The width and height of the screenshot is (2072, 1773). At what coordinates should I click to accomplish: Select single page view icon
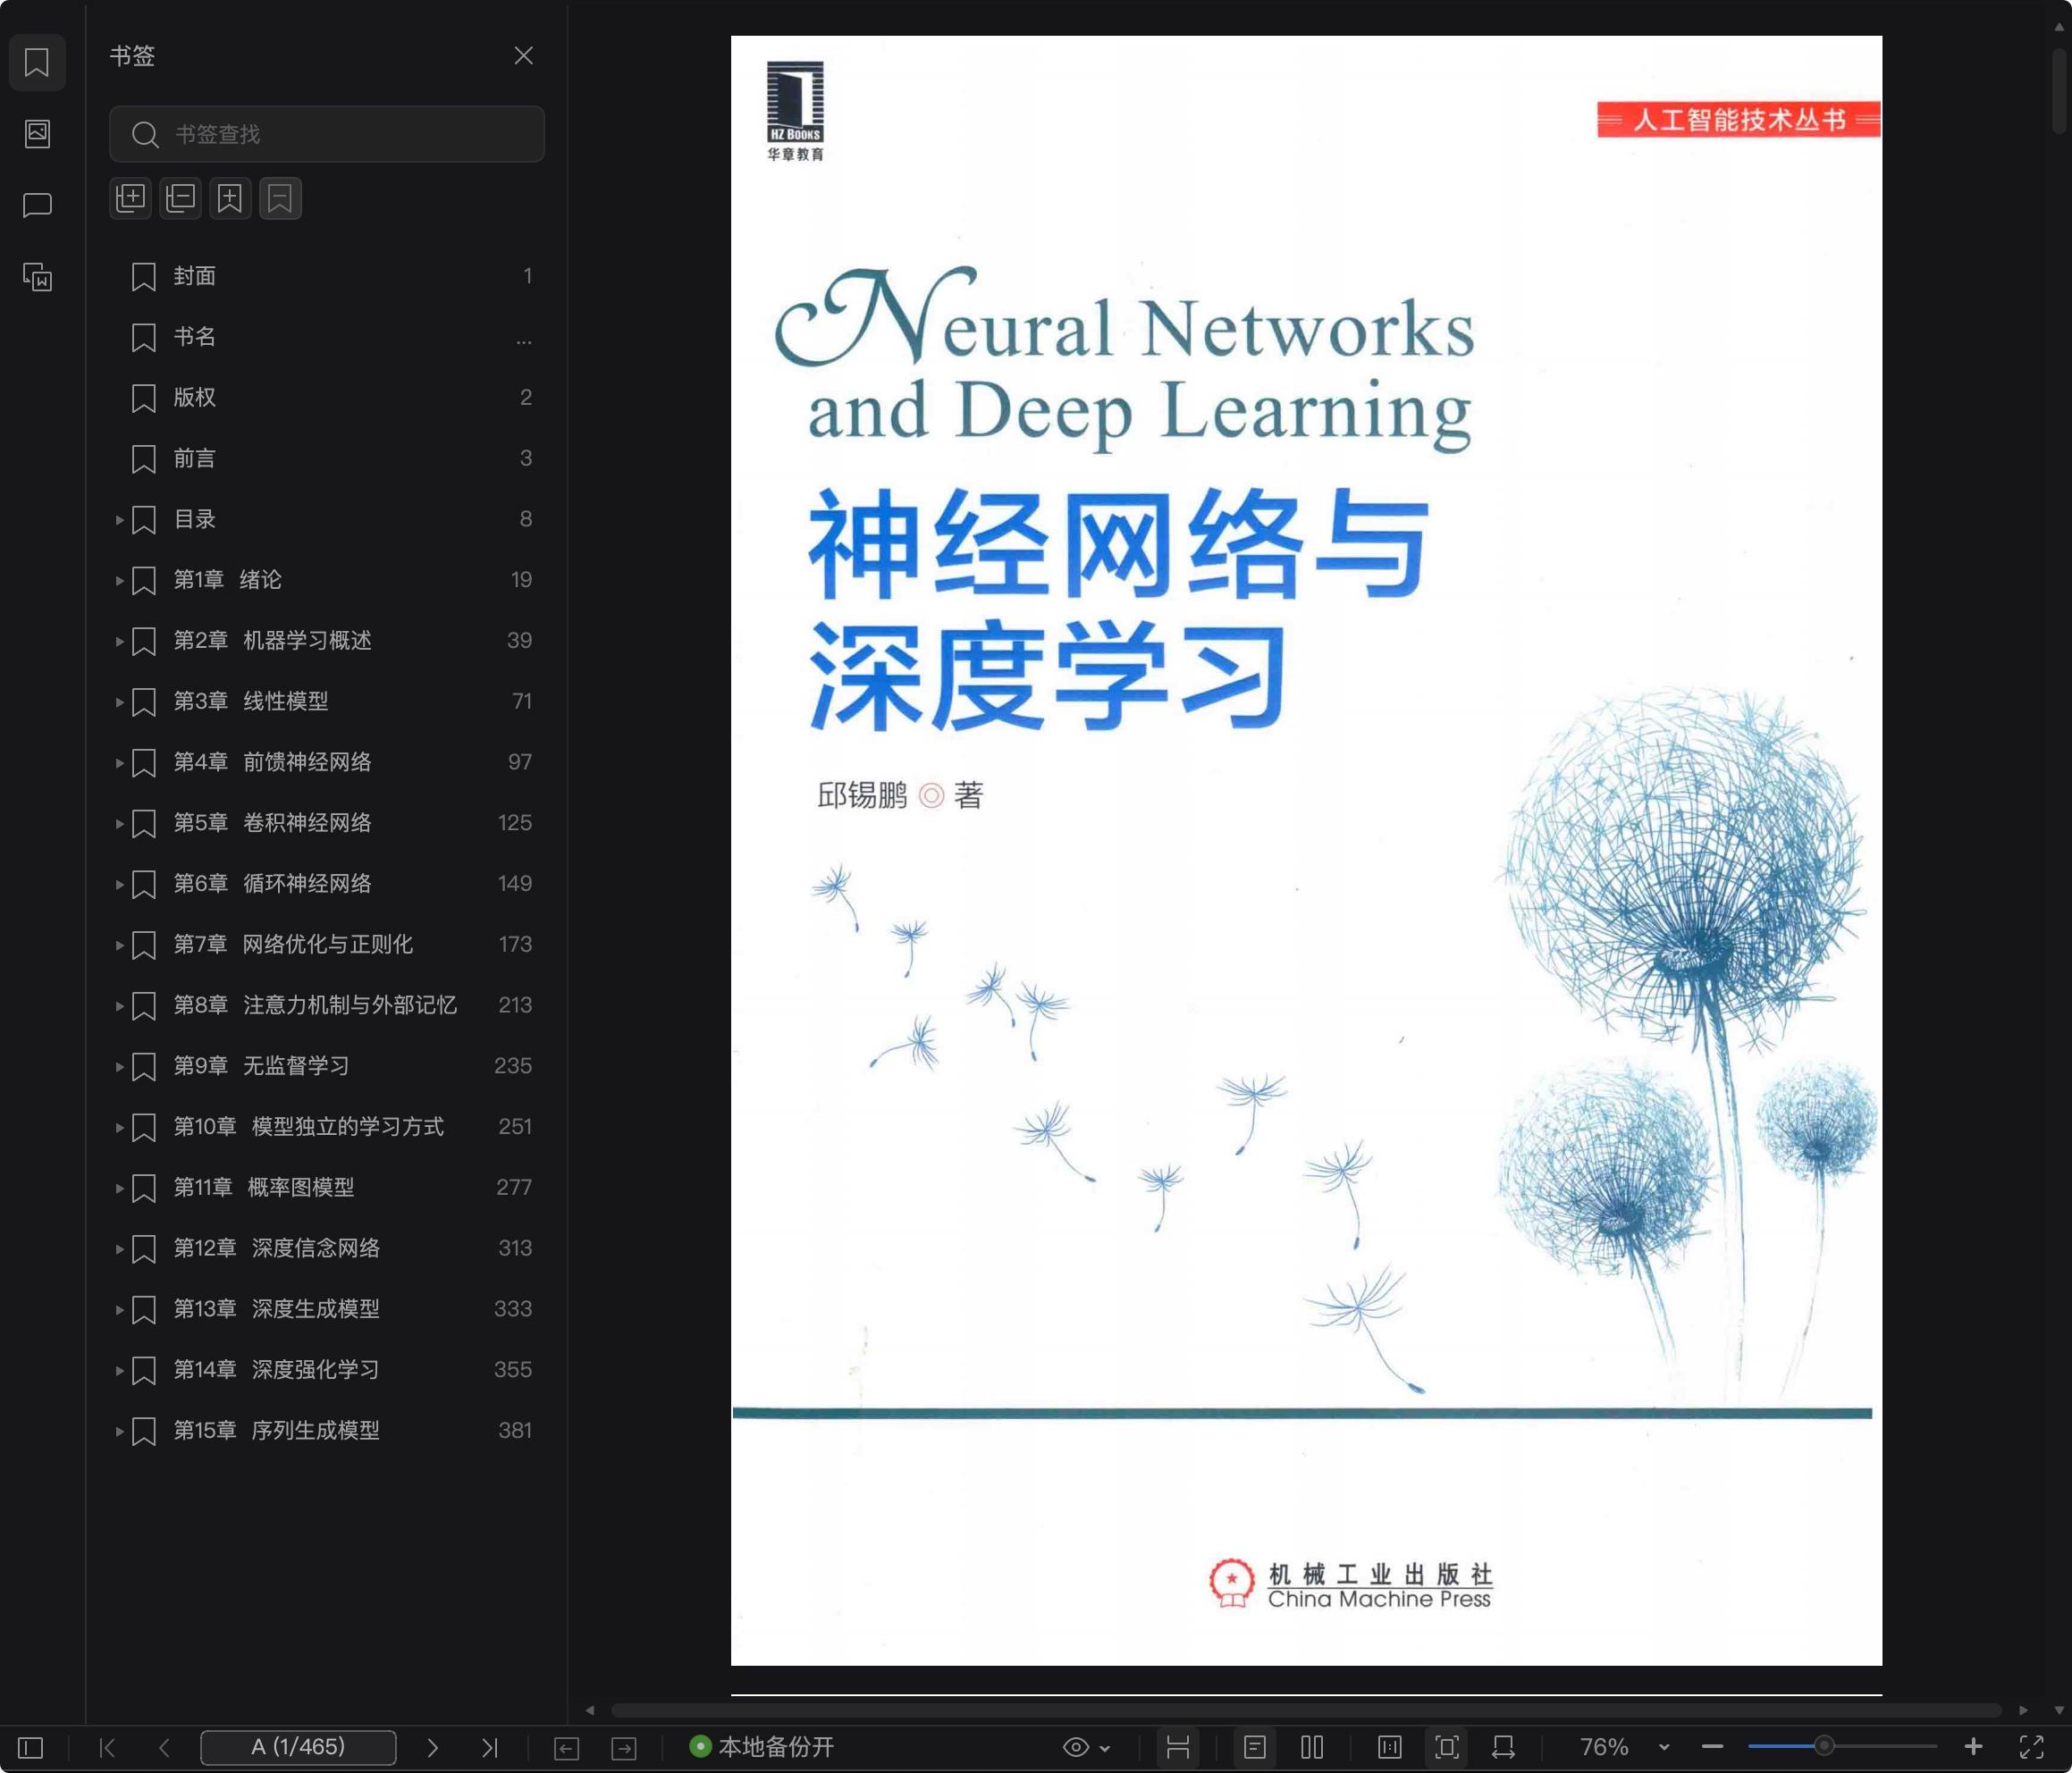pyautogui.click(x=1255, y=1747)
